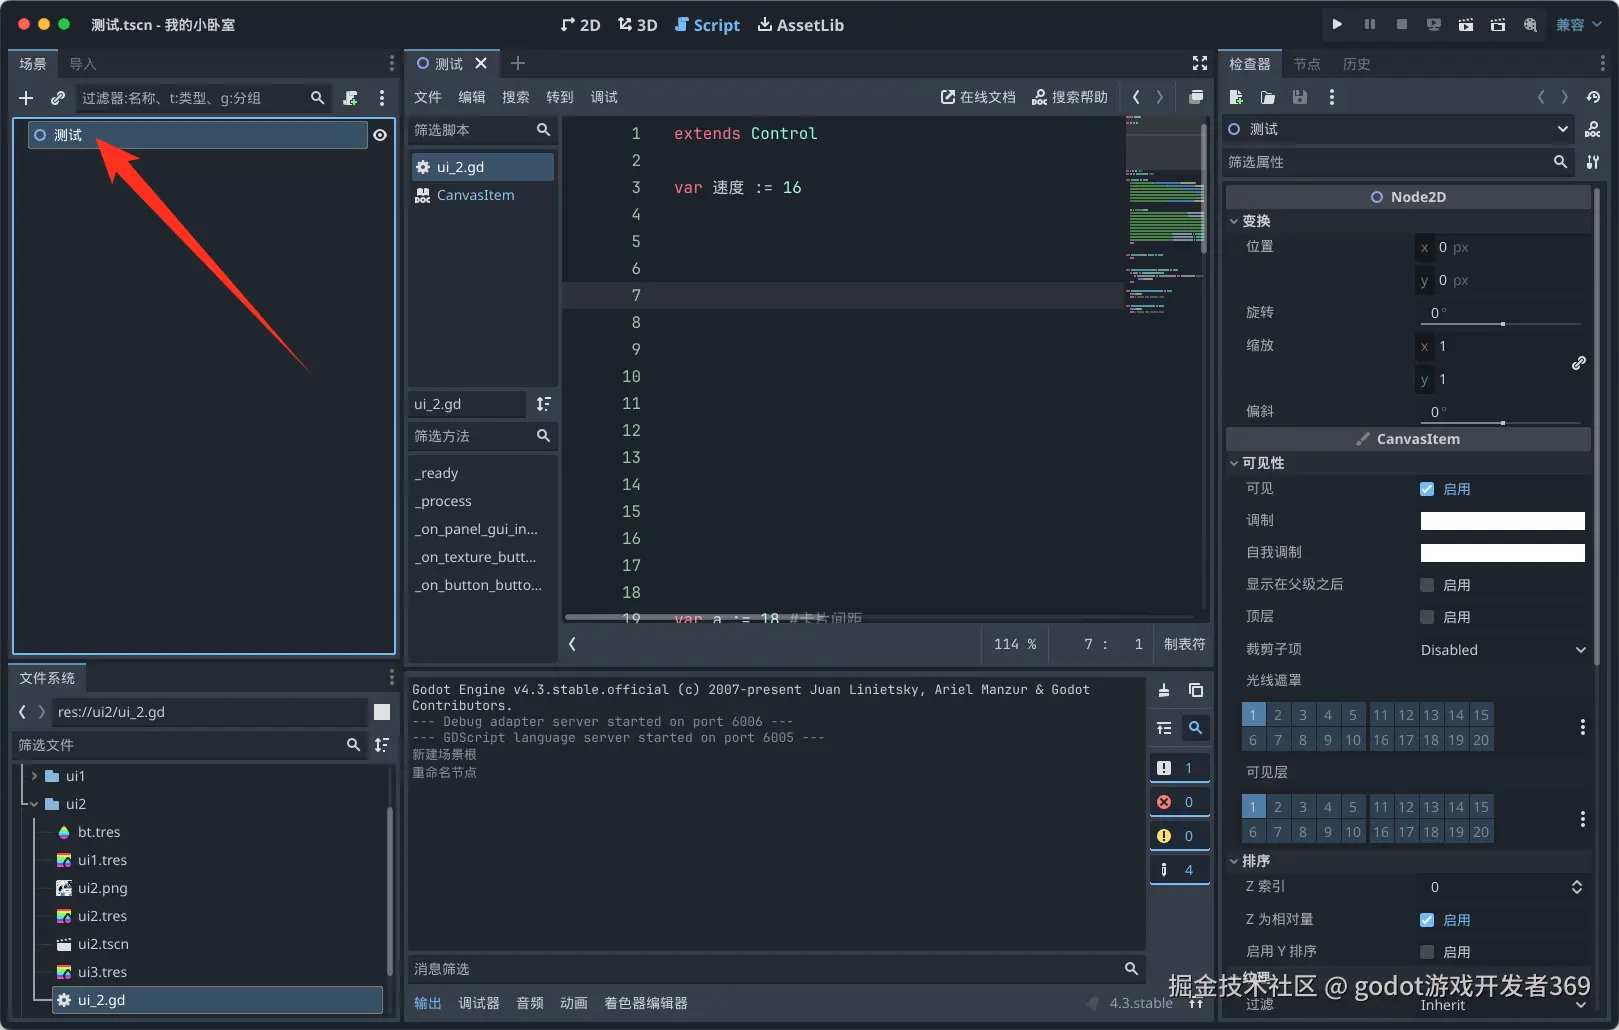Toggle visibility of the 测试 node
Image resolution: width=1619 pixels, height=1030 pixels.
pos(380,135)
